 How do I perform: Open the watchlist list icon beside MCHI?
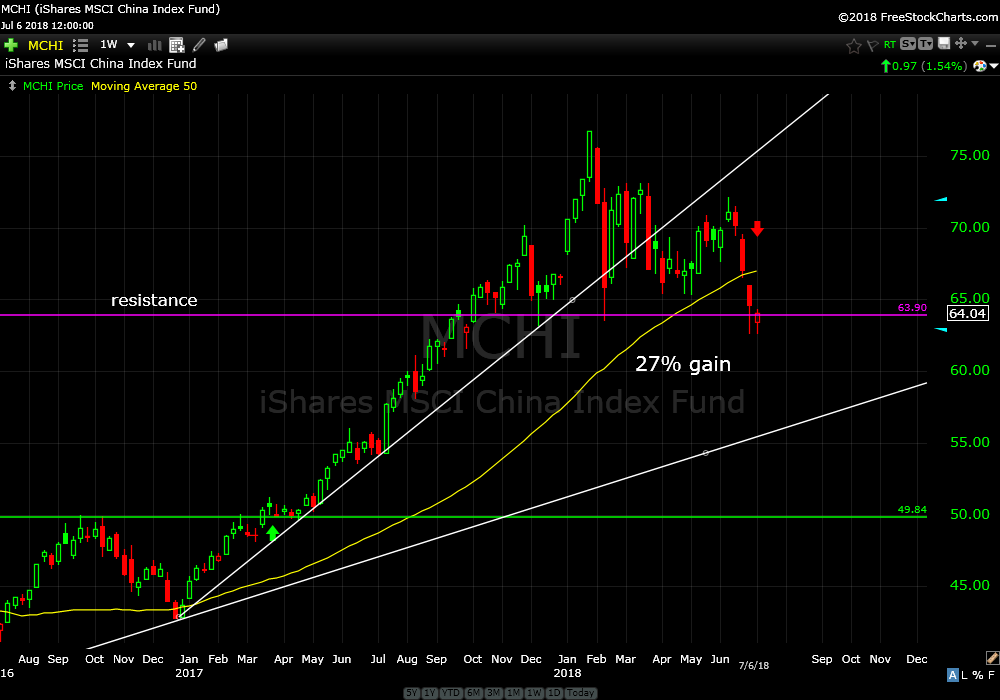pos(81,45)
